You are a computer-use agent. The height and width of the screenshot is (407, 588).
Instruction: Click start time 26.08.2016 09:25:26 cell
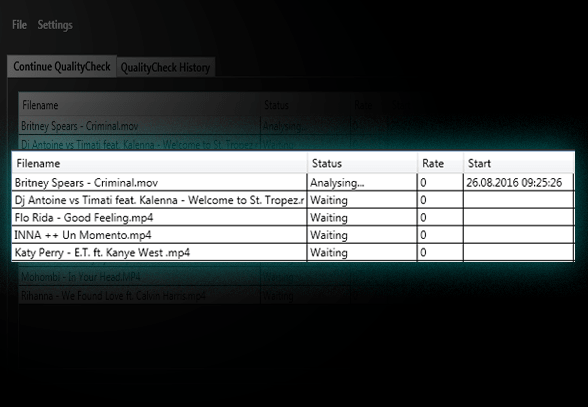(518, 183)
